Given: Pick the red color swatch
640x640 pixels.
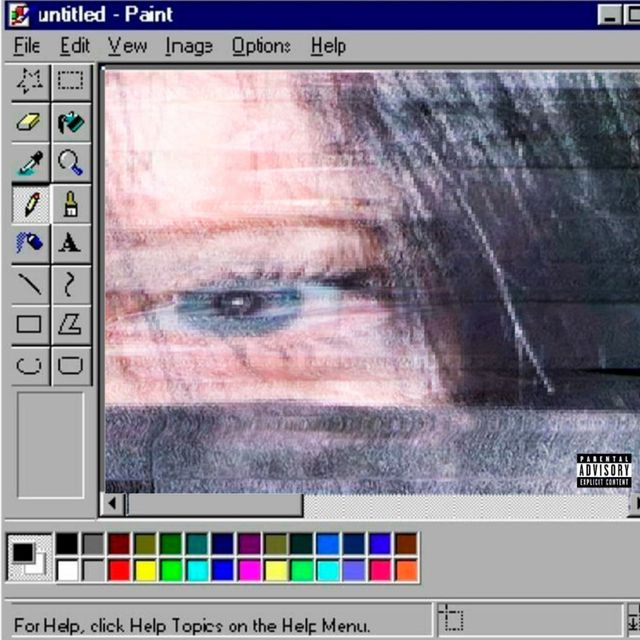Looking at the screenshot, I should (x=119, y=570).
